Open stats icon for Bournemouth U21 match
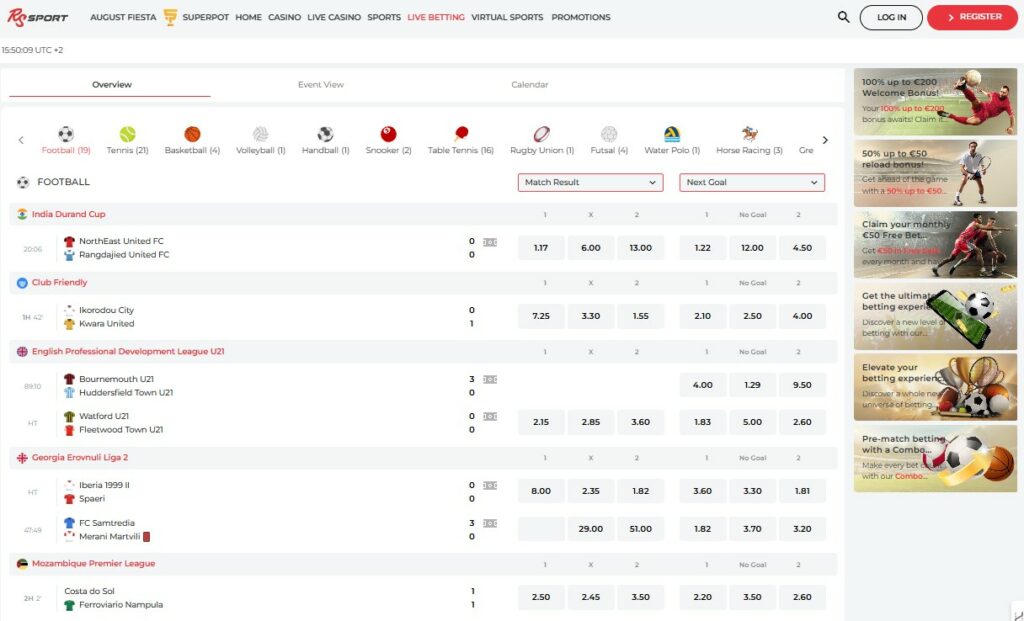The image size is (1024, 621). tap(490, 379)
